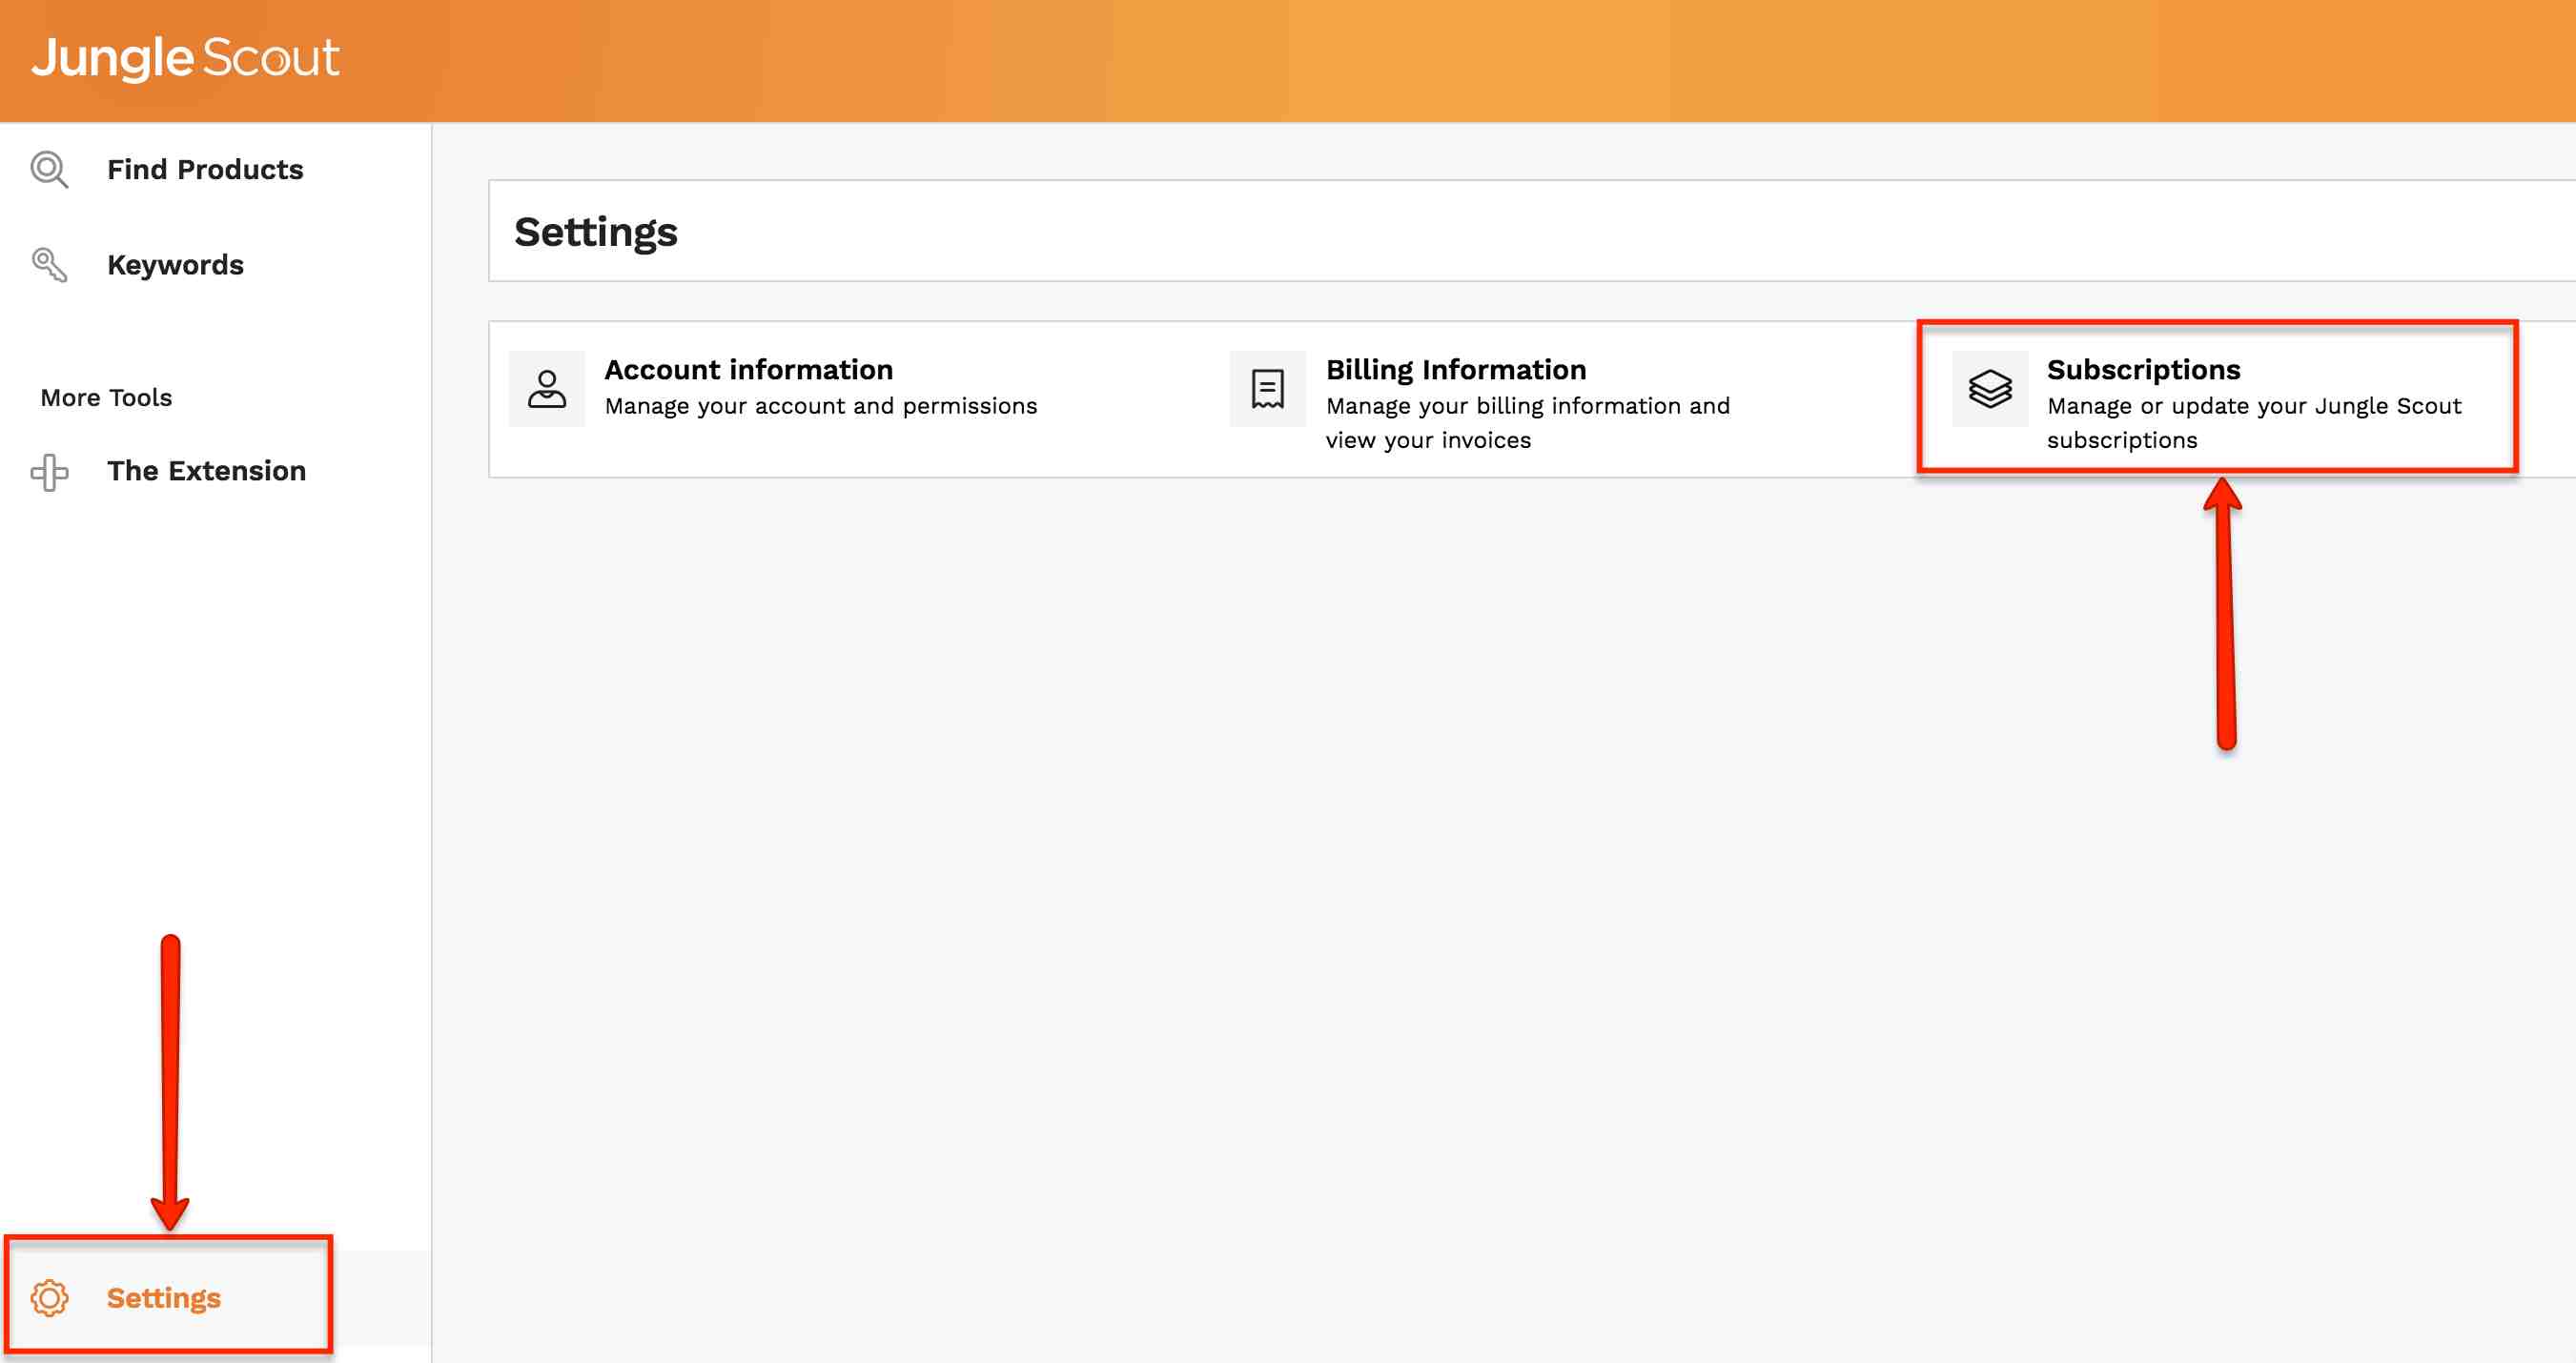
Task: Open The Extension menu item
Action: [207, 471]
